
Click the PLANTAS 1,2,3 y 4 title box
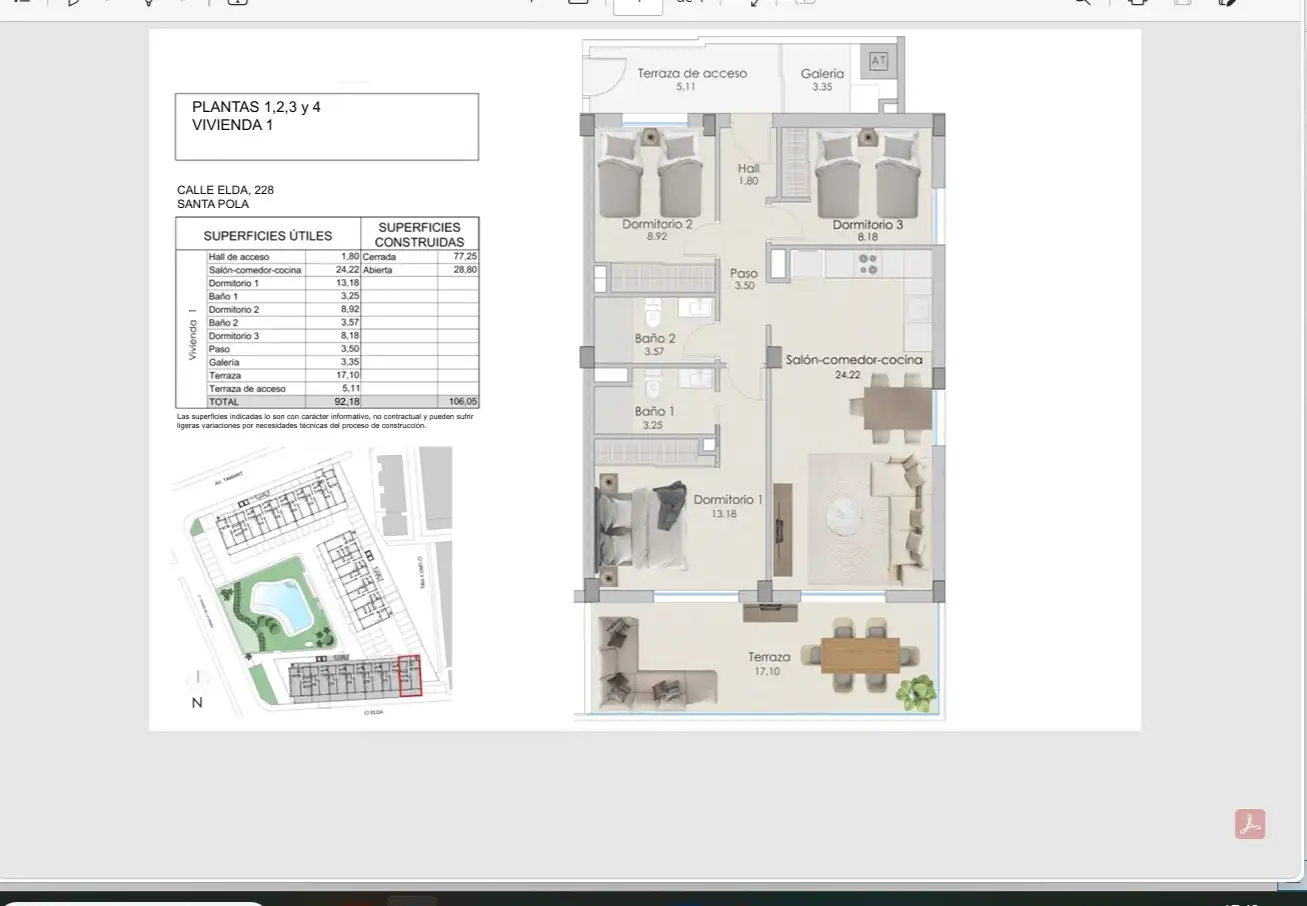tap(327, 126)
